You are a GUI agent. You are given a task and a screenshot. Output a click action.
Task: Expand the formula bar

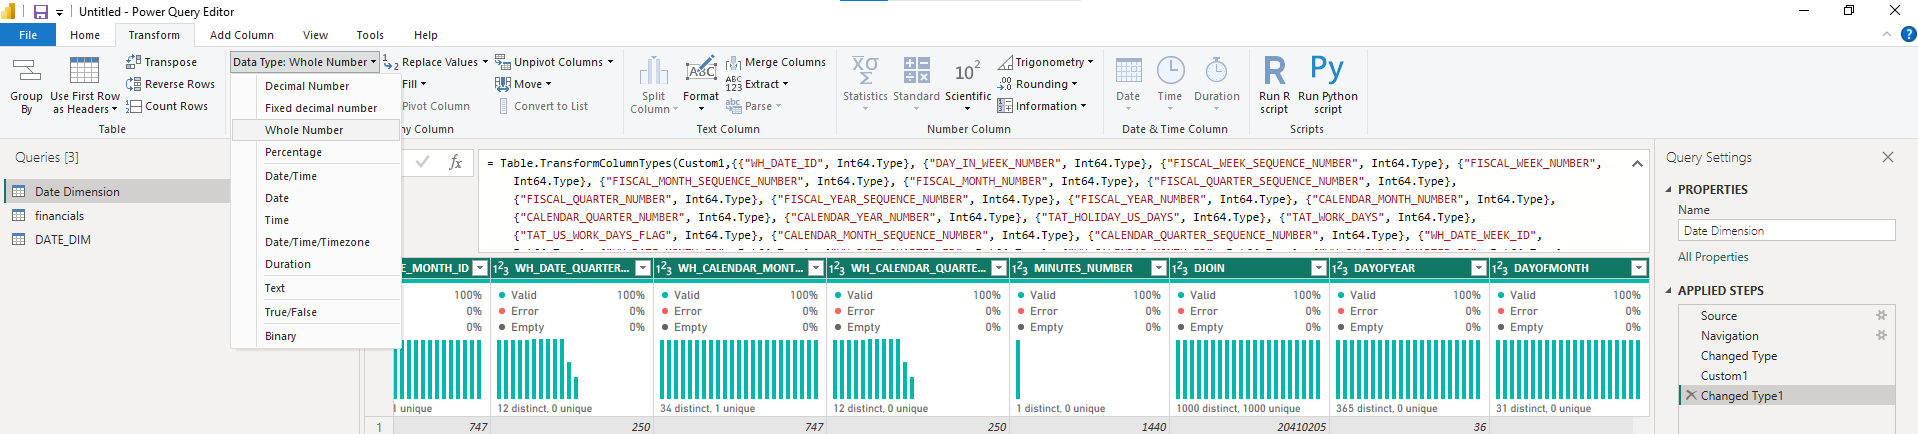point(1637,163)
